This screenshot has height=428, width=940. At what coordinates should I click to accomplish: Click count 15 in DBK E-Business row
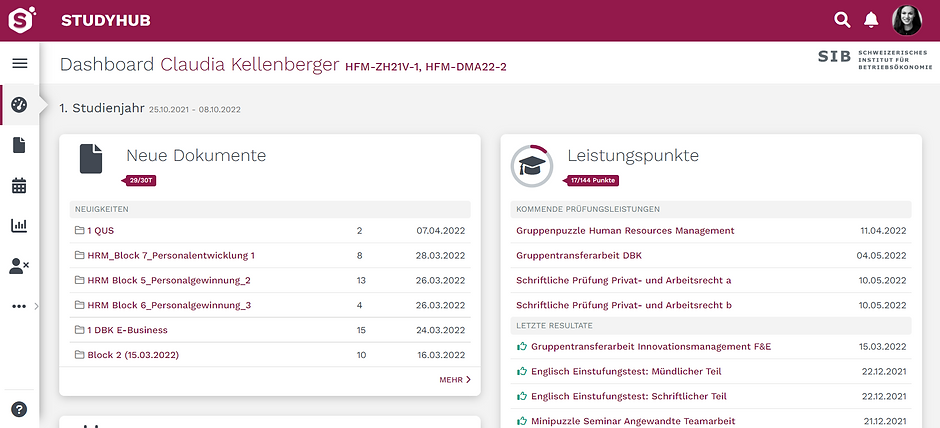click(x=361, y=330)
